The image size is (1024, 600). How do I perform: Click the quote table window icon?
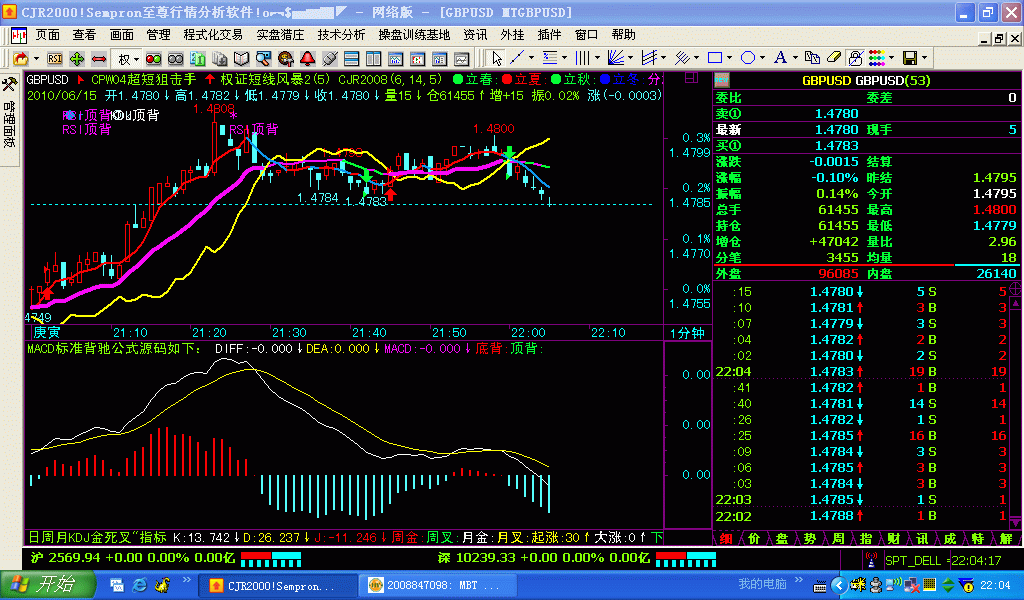click(440, 59)
